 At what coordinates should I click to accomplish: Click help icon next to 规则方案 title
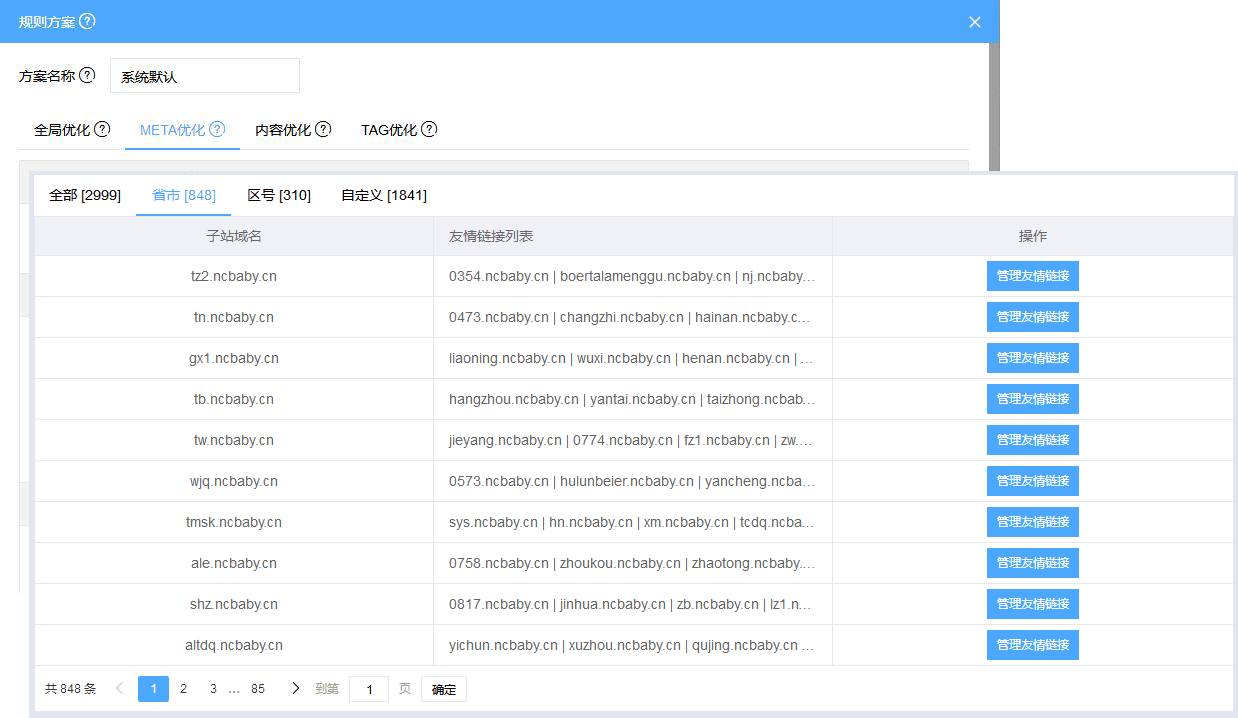(x=88, y=21)
